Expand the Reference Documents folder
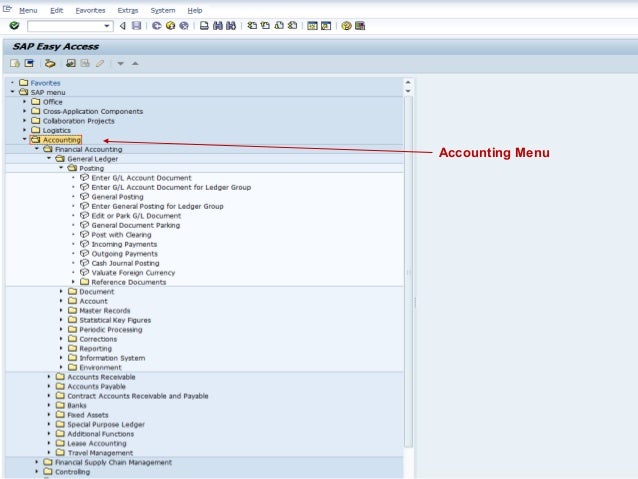 pyautogui.click(x=73, y=282)
